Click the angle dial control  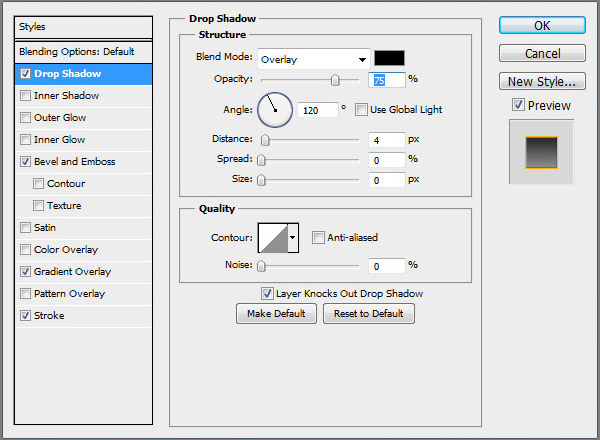click(x=275, y=108)
